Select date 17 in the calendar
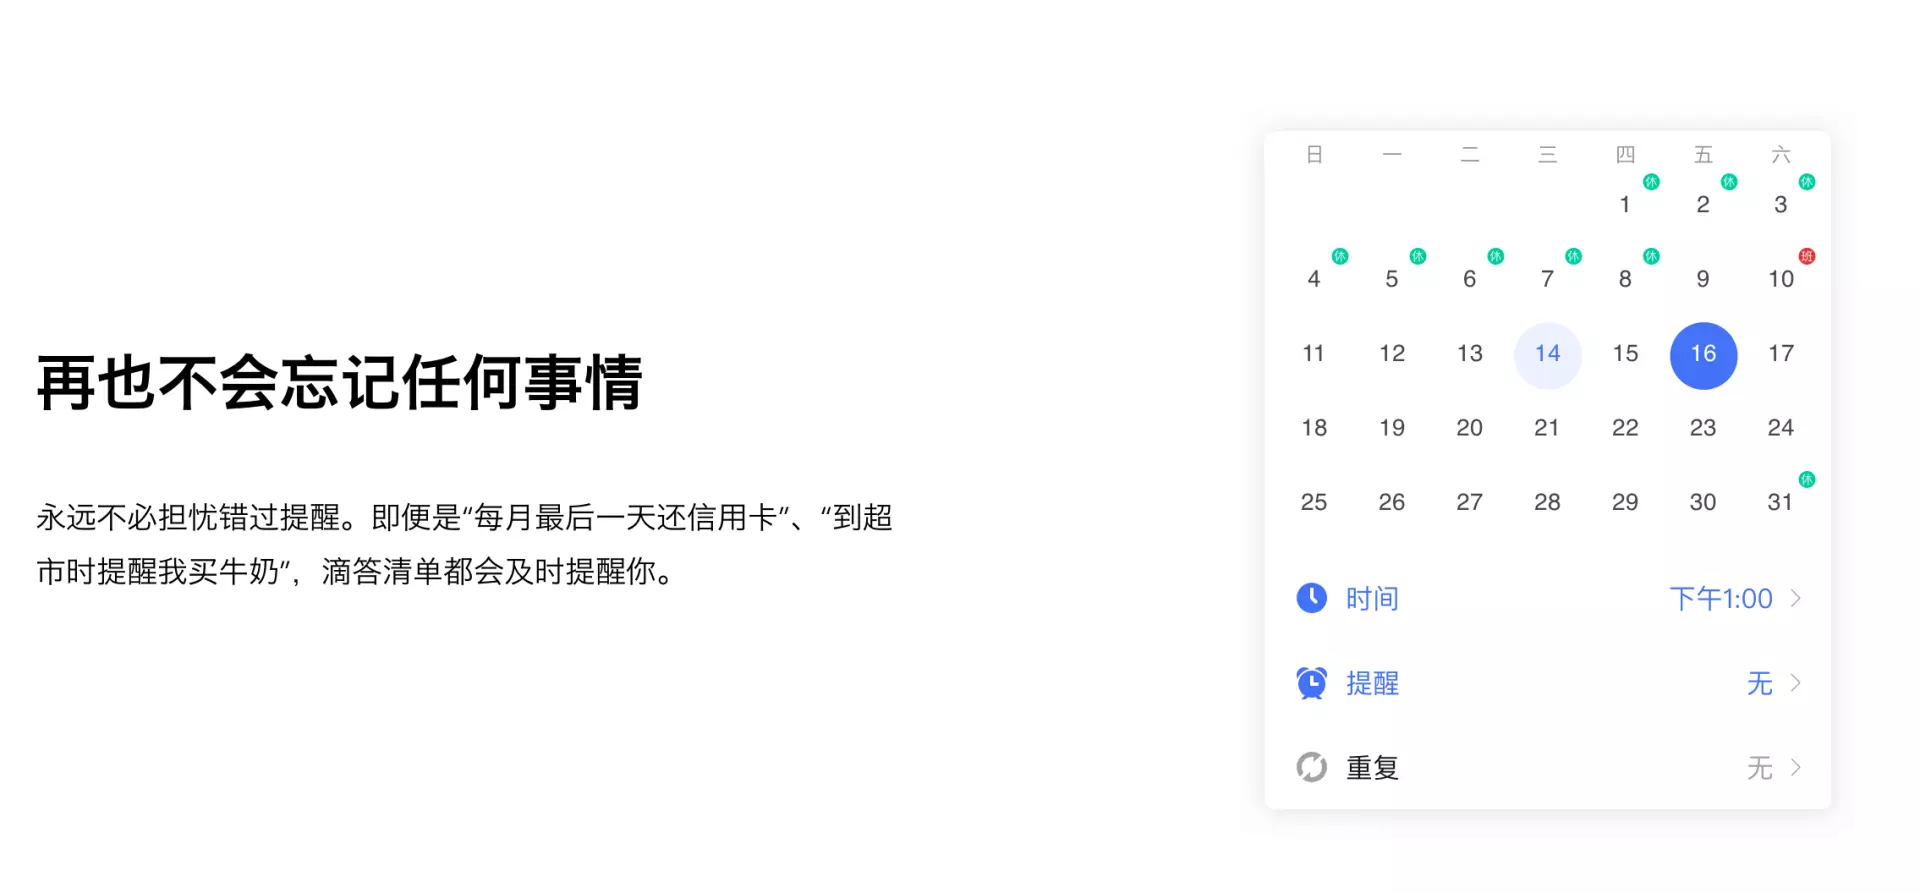Screen dimensions: 1920x893 click(1781, 353)
